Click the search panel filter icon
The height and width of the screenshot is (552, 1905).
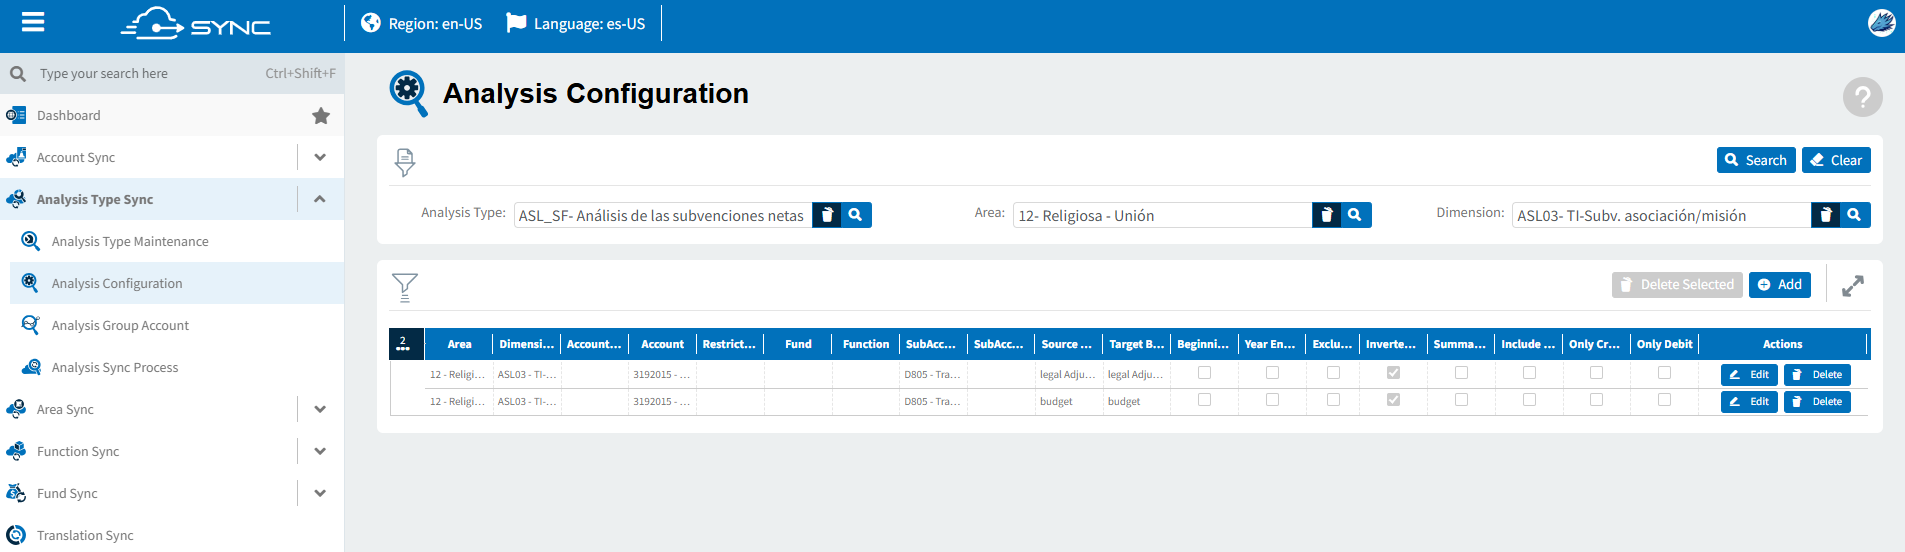(x=405, y=162)
